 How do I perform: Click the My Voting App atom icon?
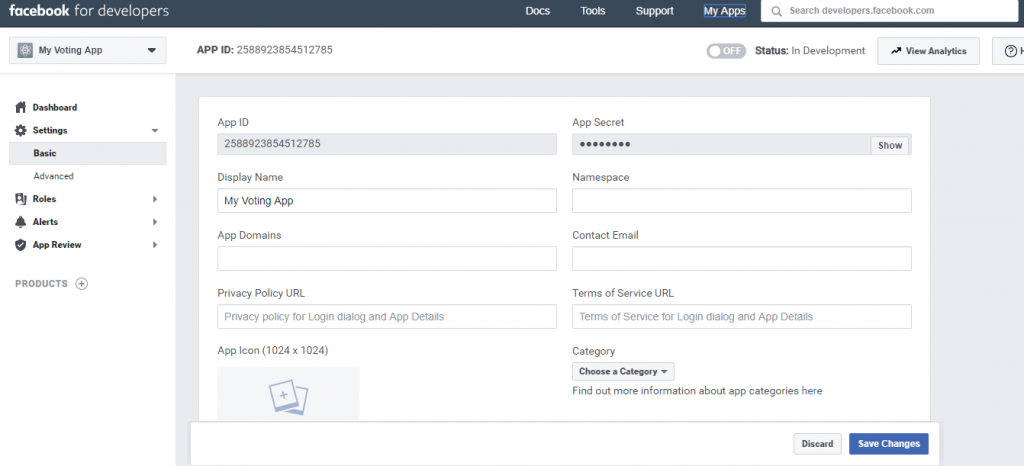[x=25, y=50]
